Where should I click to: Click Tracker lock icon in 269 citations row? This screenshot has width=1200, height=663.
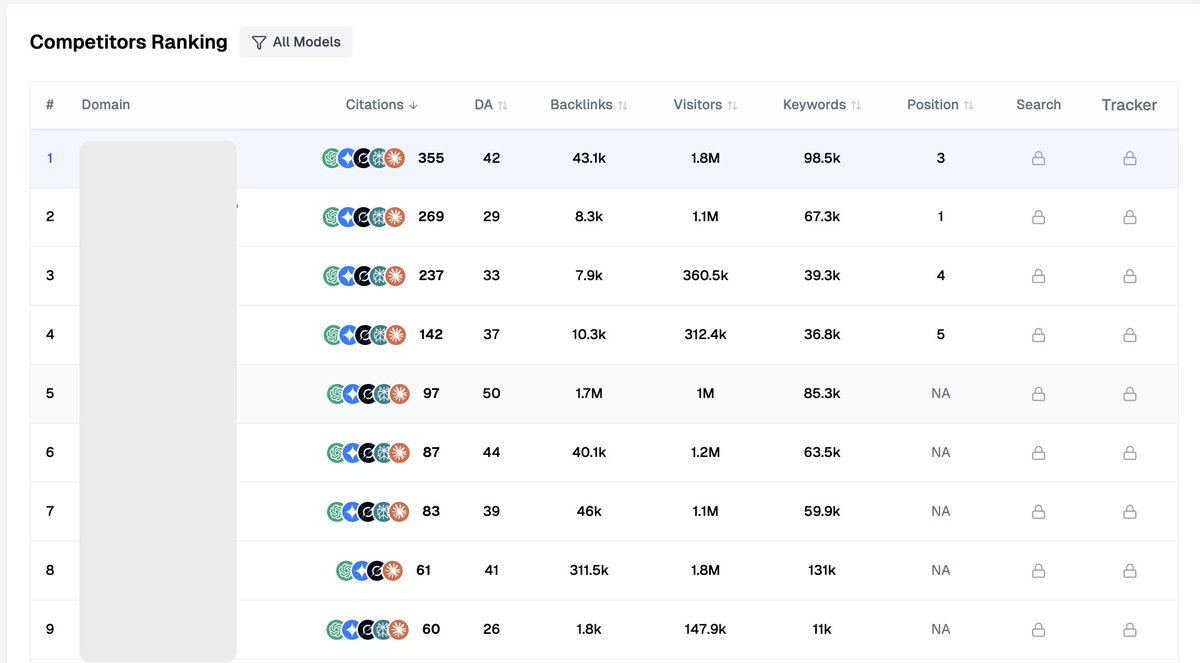click(1129, 217)
